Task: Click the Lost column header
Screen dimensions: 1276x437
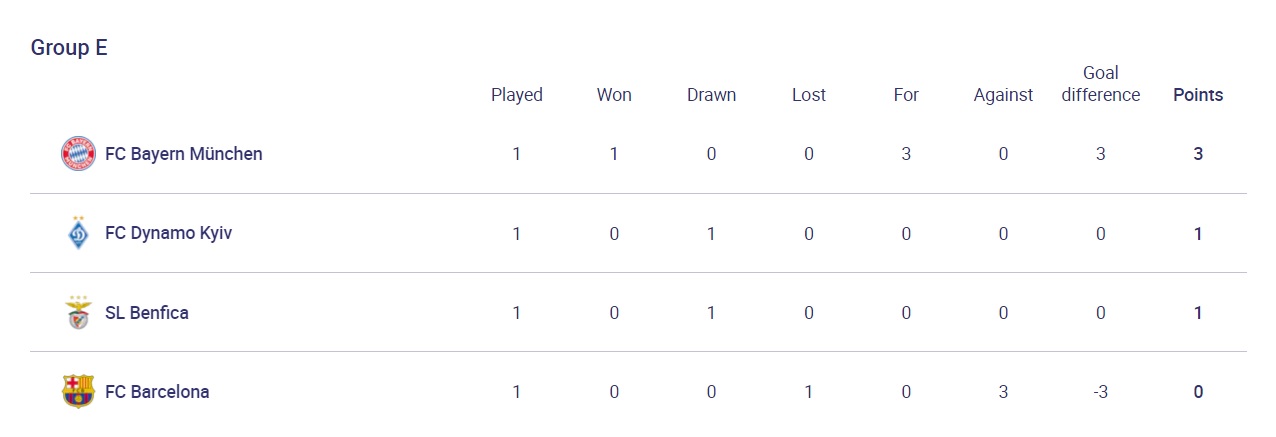Action: click(809, 95)
